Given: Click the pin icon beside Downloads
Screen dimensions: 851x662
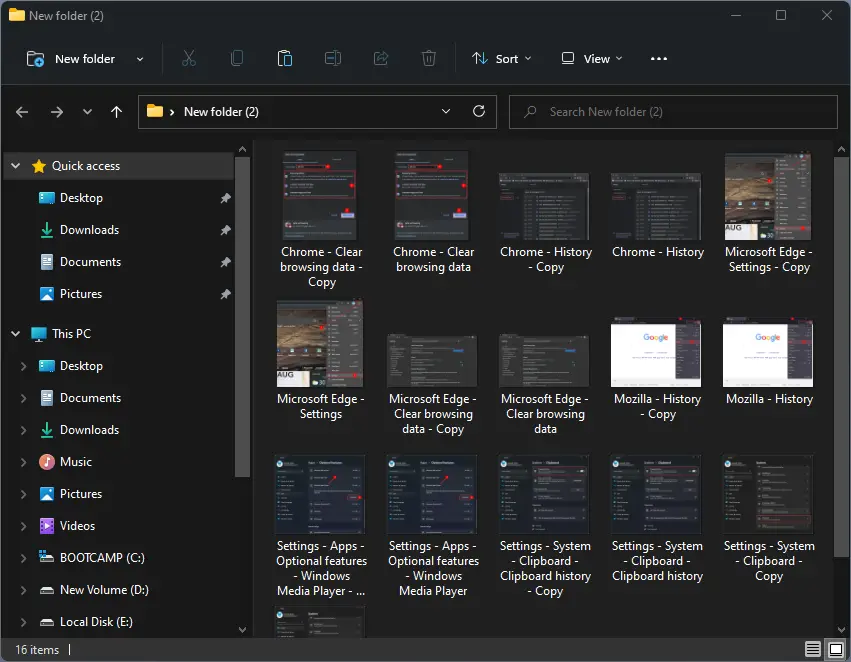Looking at the screenshot, I should point(225,230).
